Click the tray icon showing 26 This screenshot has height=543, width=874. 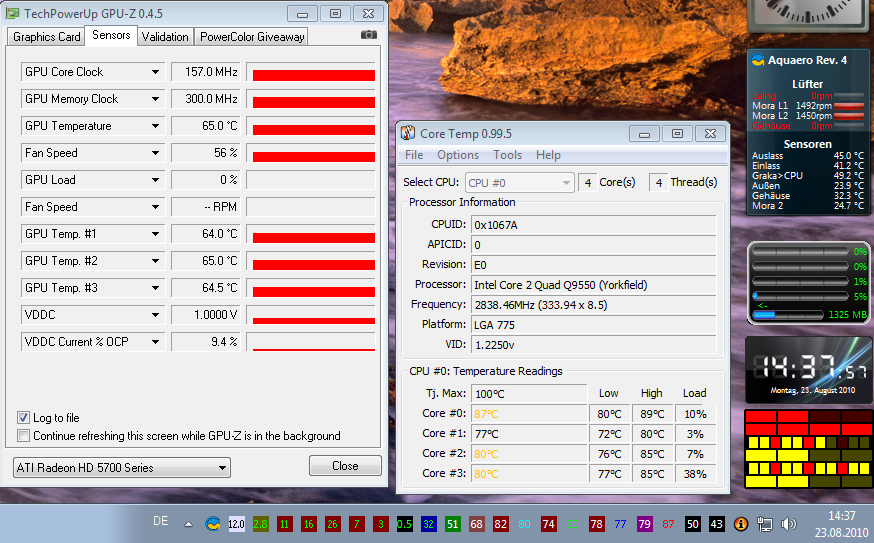click(332, 524)
